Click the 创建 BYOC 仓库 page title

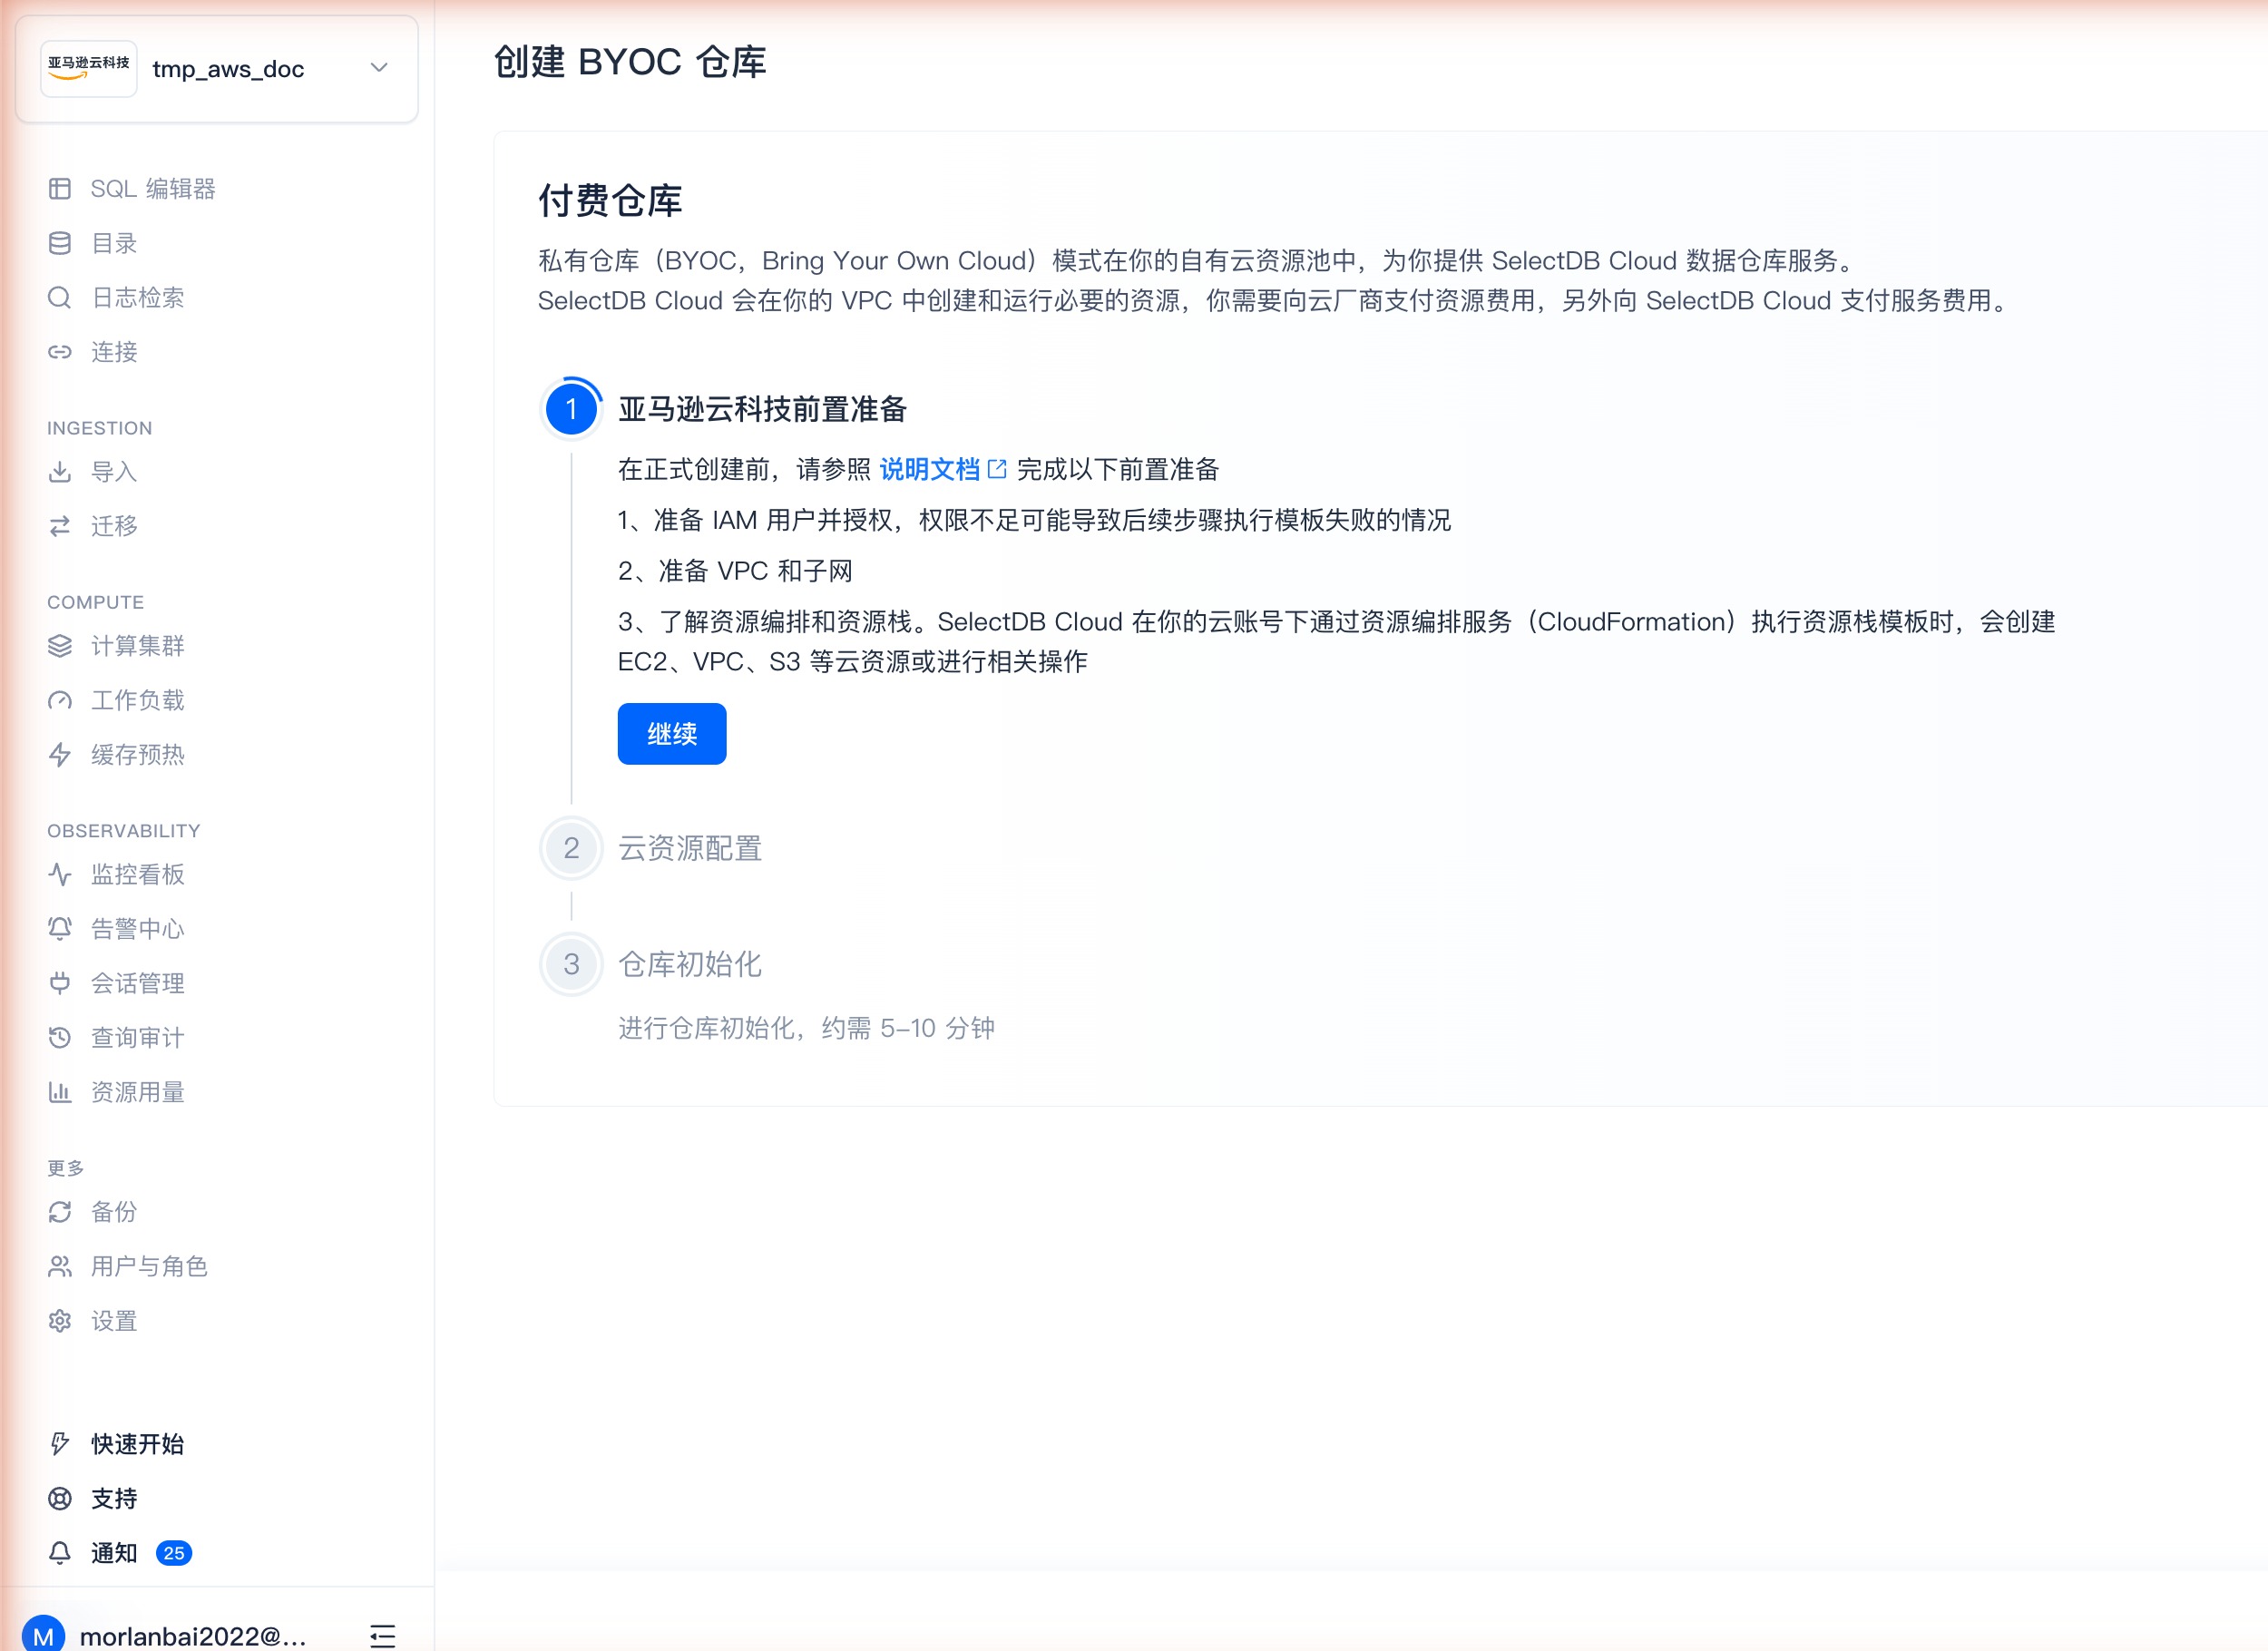point(630,62)
